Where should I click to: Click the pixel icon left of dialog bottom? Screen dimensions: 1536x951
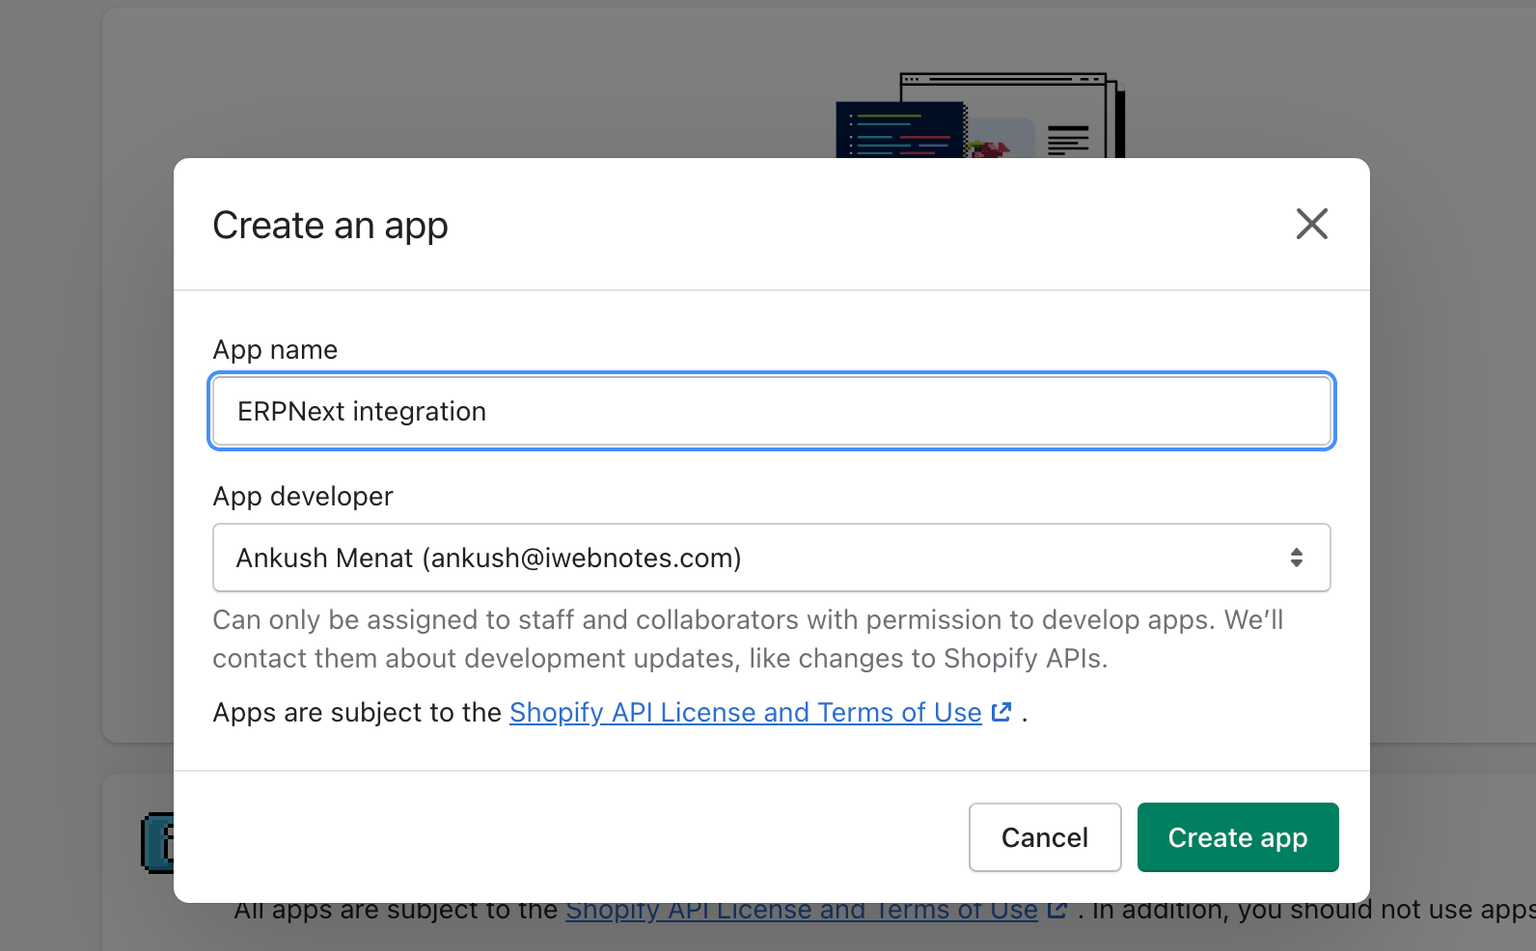coord(157,843)
